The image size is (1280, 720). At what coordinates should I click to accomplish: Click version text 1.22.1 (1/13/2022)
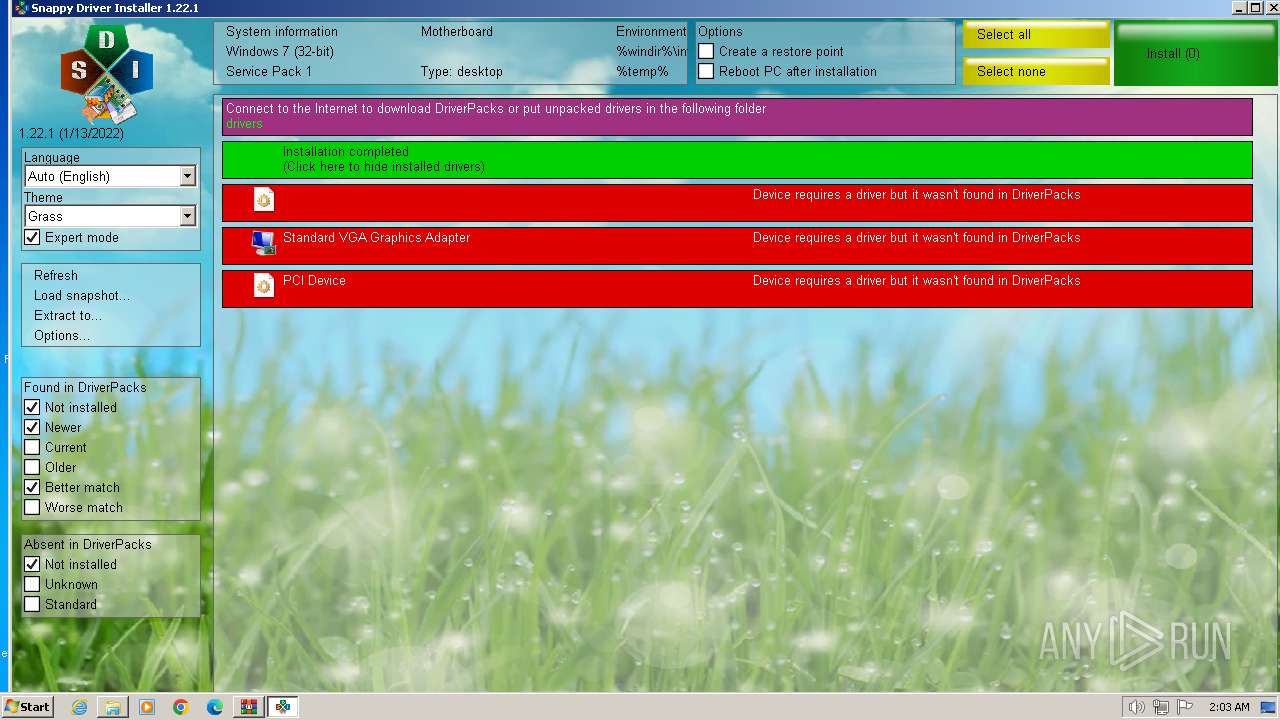tap(71, 133)
